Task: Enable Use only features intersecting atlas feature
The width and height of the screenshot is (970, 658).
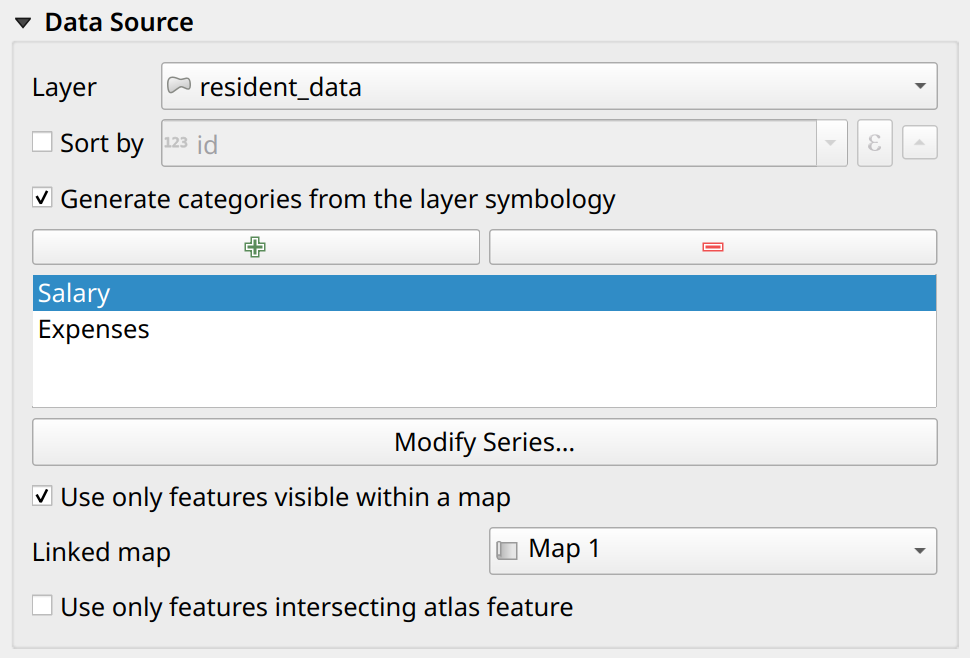Action: point(42,605)
